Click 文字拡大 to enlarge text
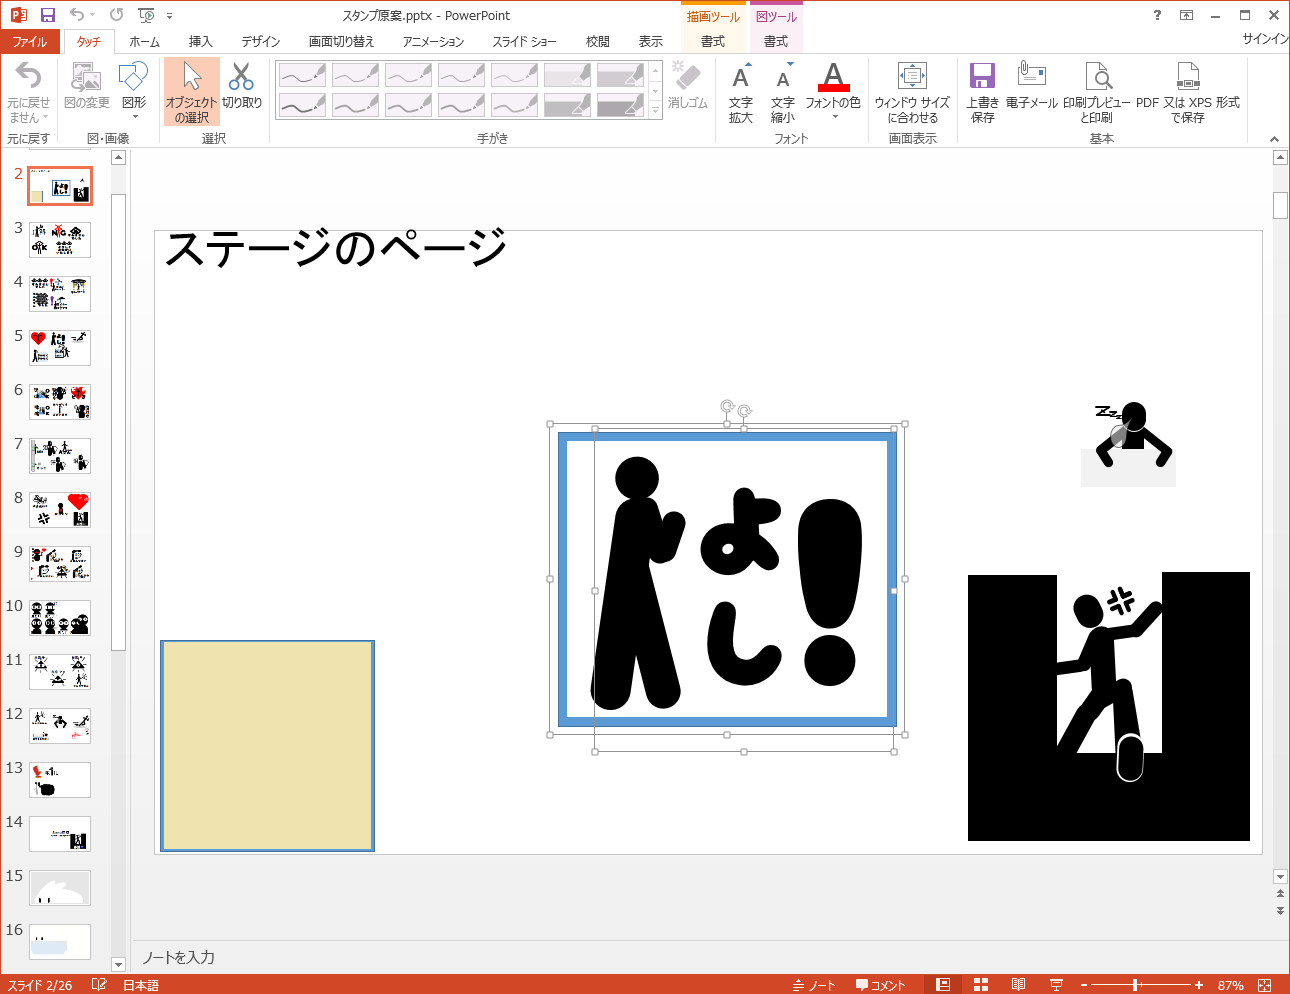The image size is (1290, 994). tap(740, 88)
